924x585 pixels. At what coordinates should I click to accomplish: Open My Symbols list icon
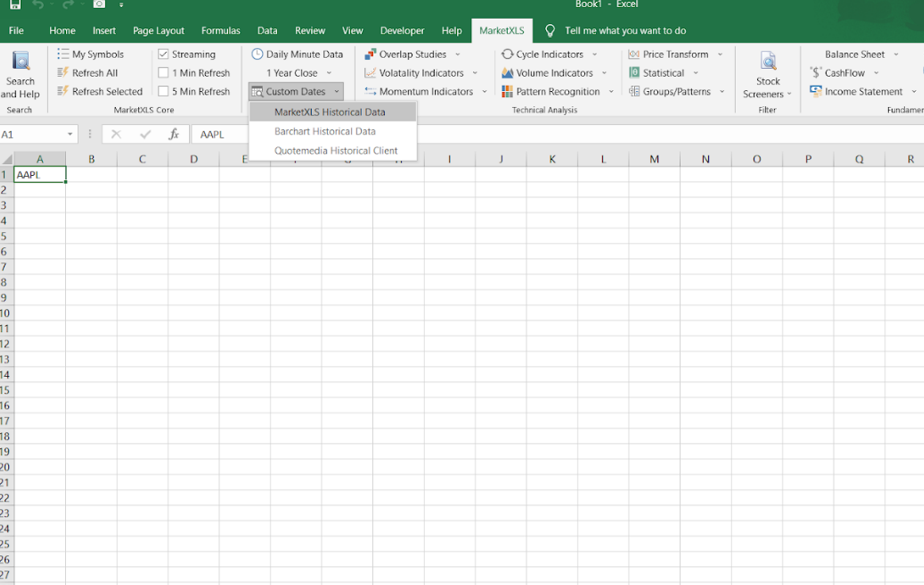(62, 54)
